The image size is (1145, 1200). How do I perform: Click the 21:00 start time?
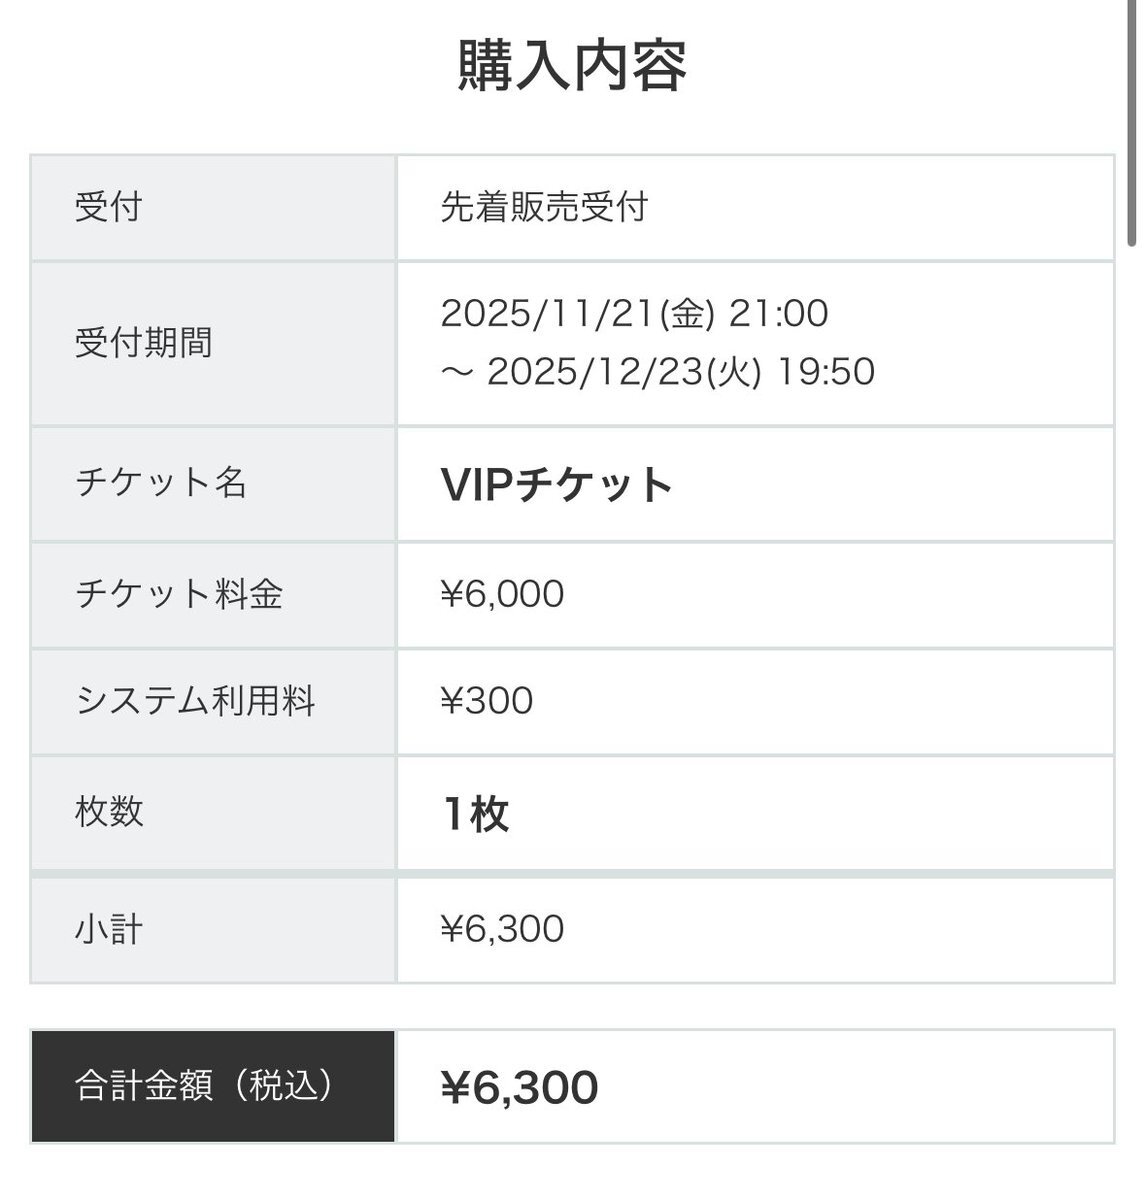(778, 314)
